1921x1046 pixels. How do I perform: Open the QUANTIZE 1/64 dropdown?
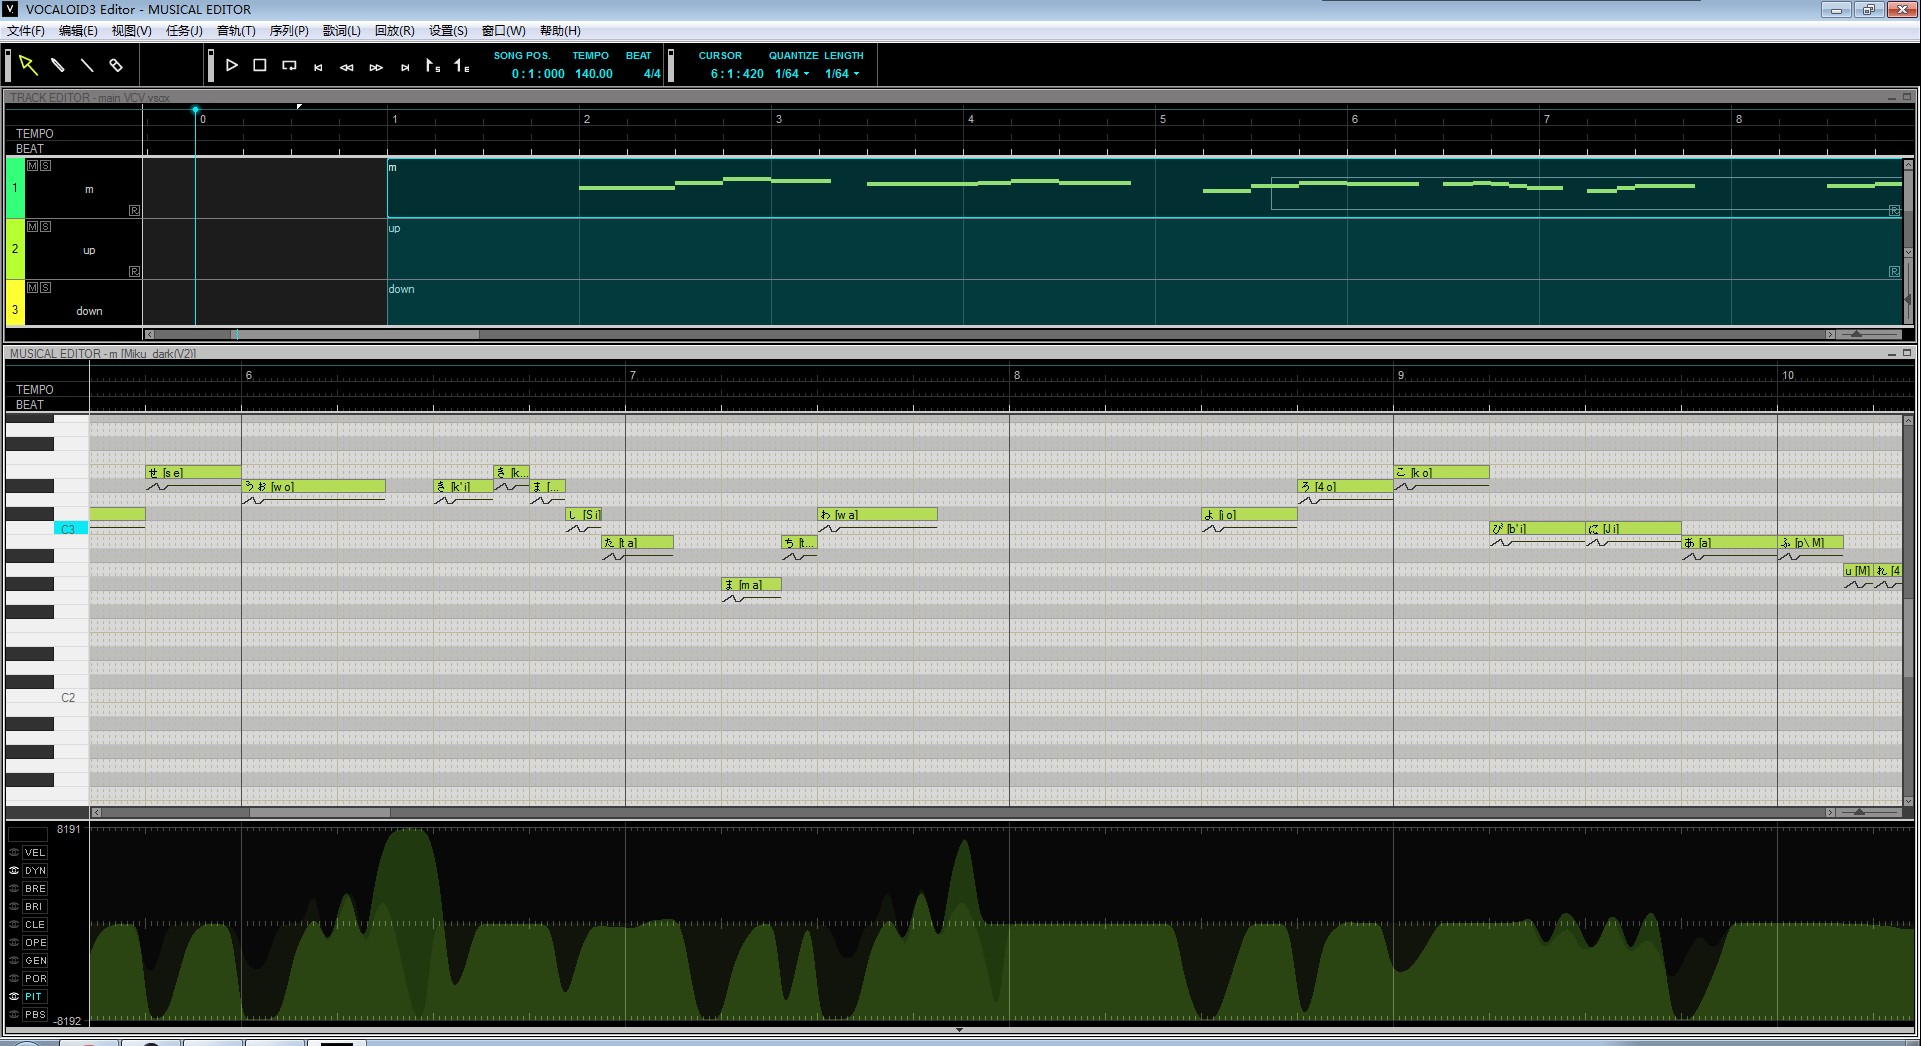[792, 74]
